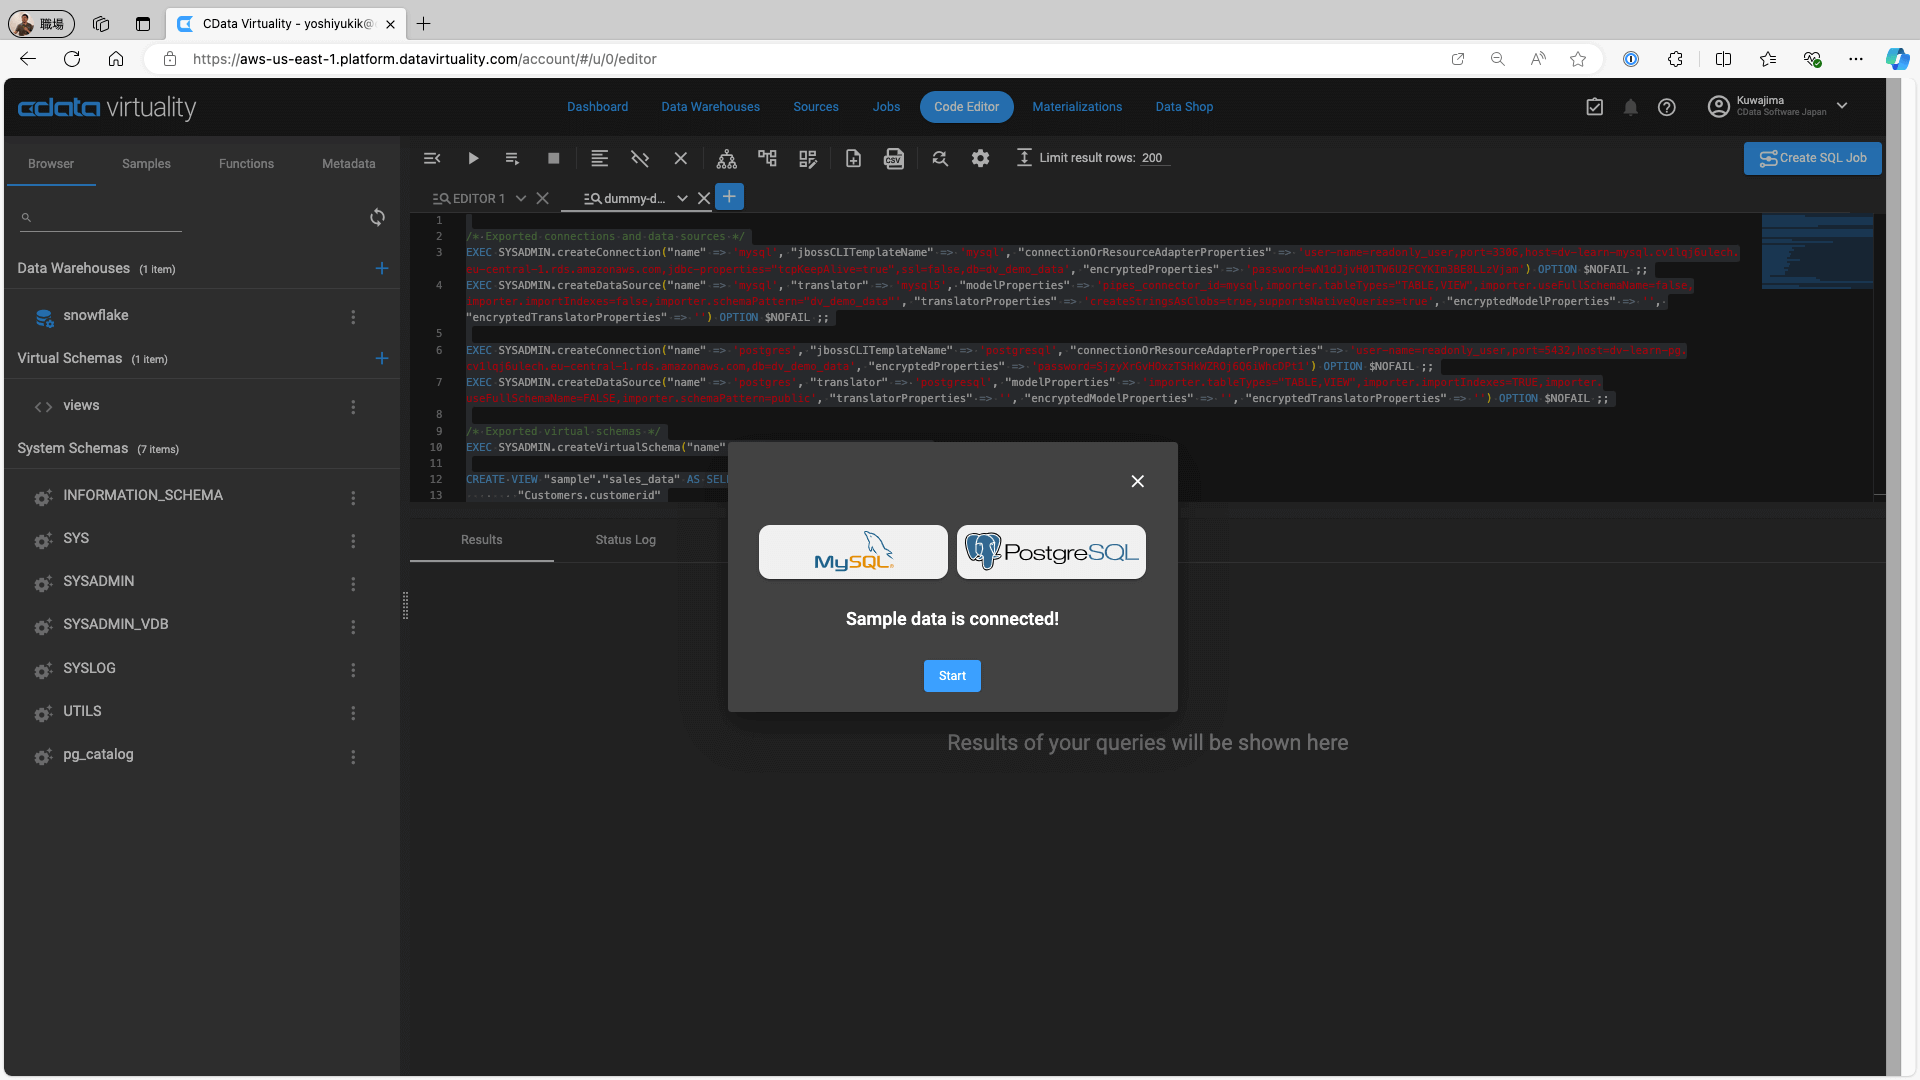The height and width of the screenshot is (1080, 1920).
Task: Click the limit rows height icon
Action: pos(1024,158)
